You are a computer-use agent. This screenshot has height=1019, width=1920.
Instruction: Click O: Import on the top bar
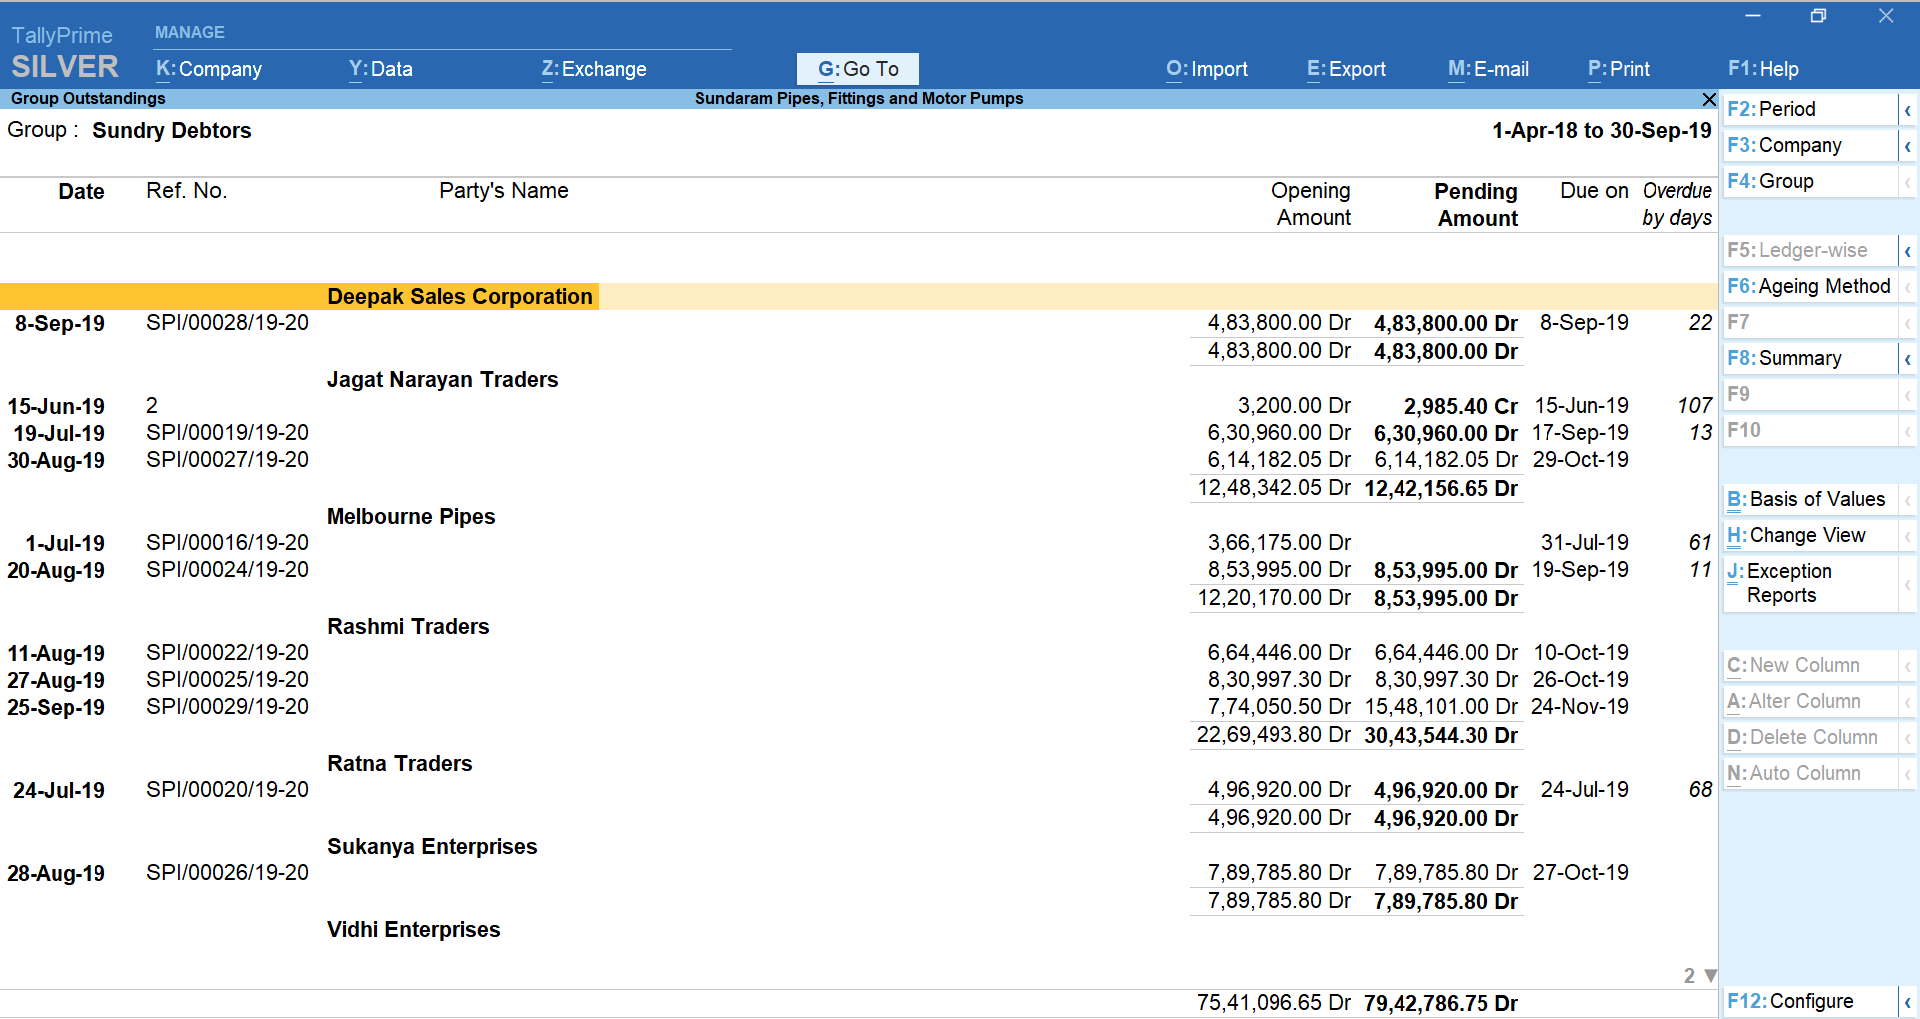1206,69
